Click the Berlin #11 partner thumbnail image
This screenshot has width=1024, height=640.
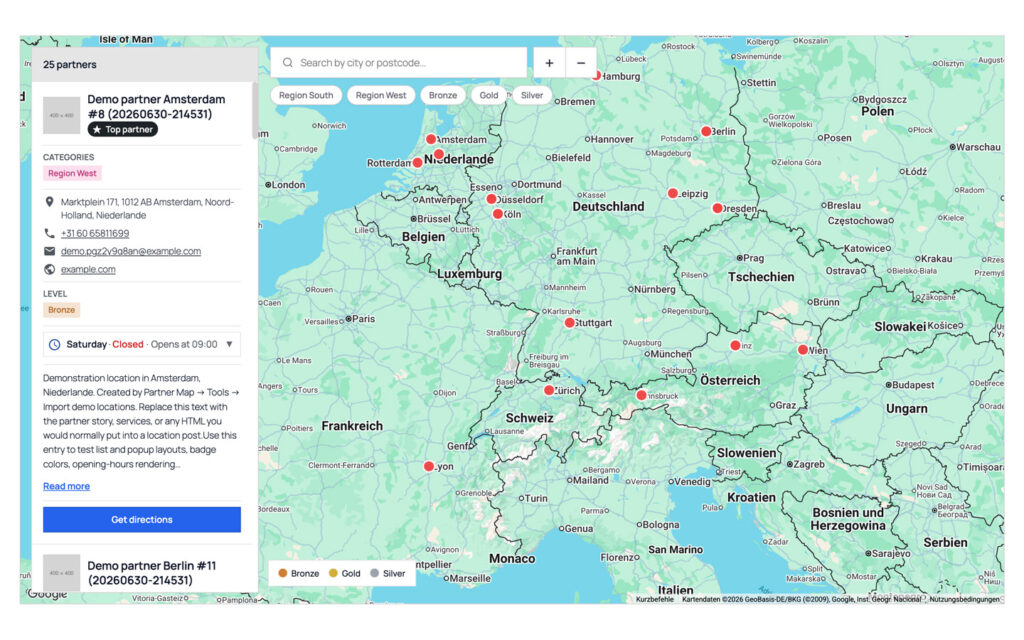click(61, 573)
